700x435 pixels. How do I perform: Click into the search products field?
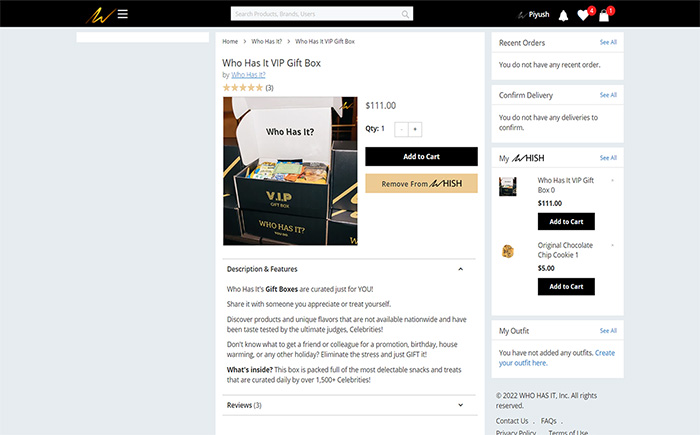click(x=316, y=14)
